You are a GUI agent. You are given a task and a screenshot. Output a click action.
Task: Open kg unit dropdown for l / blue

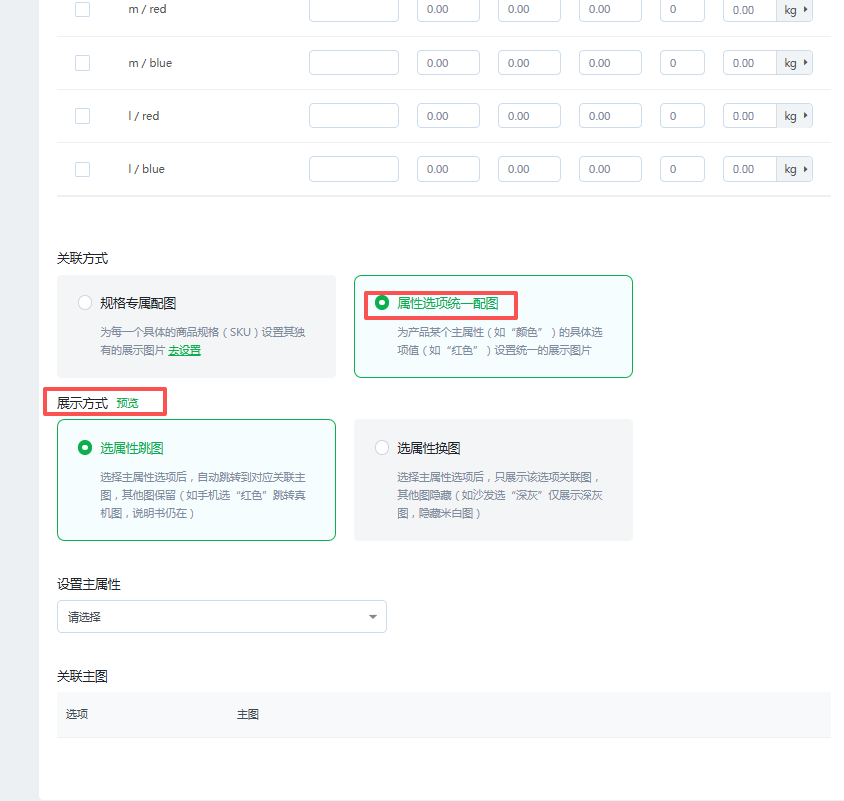[x=795, y=169]
